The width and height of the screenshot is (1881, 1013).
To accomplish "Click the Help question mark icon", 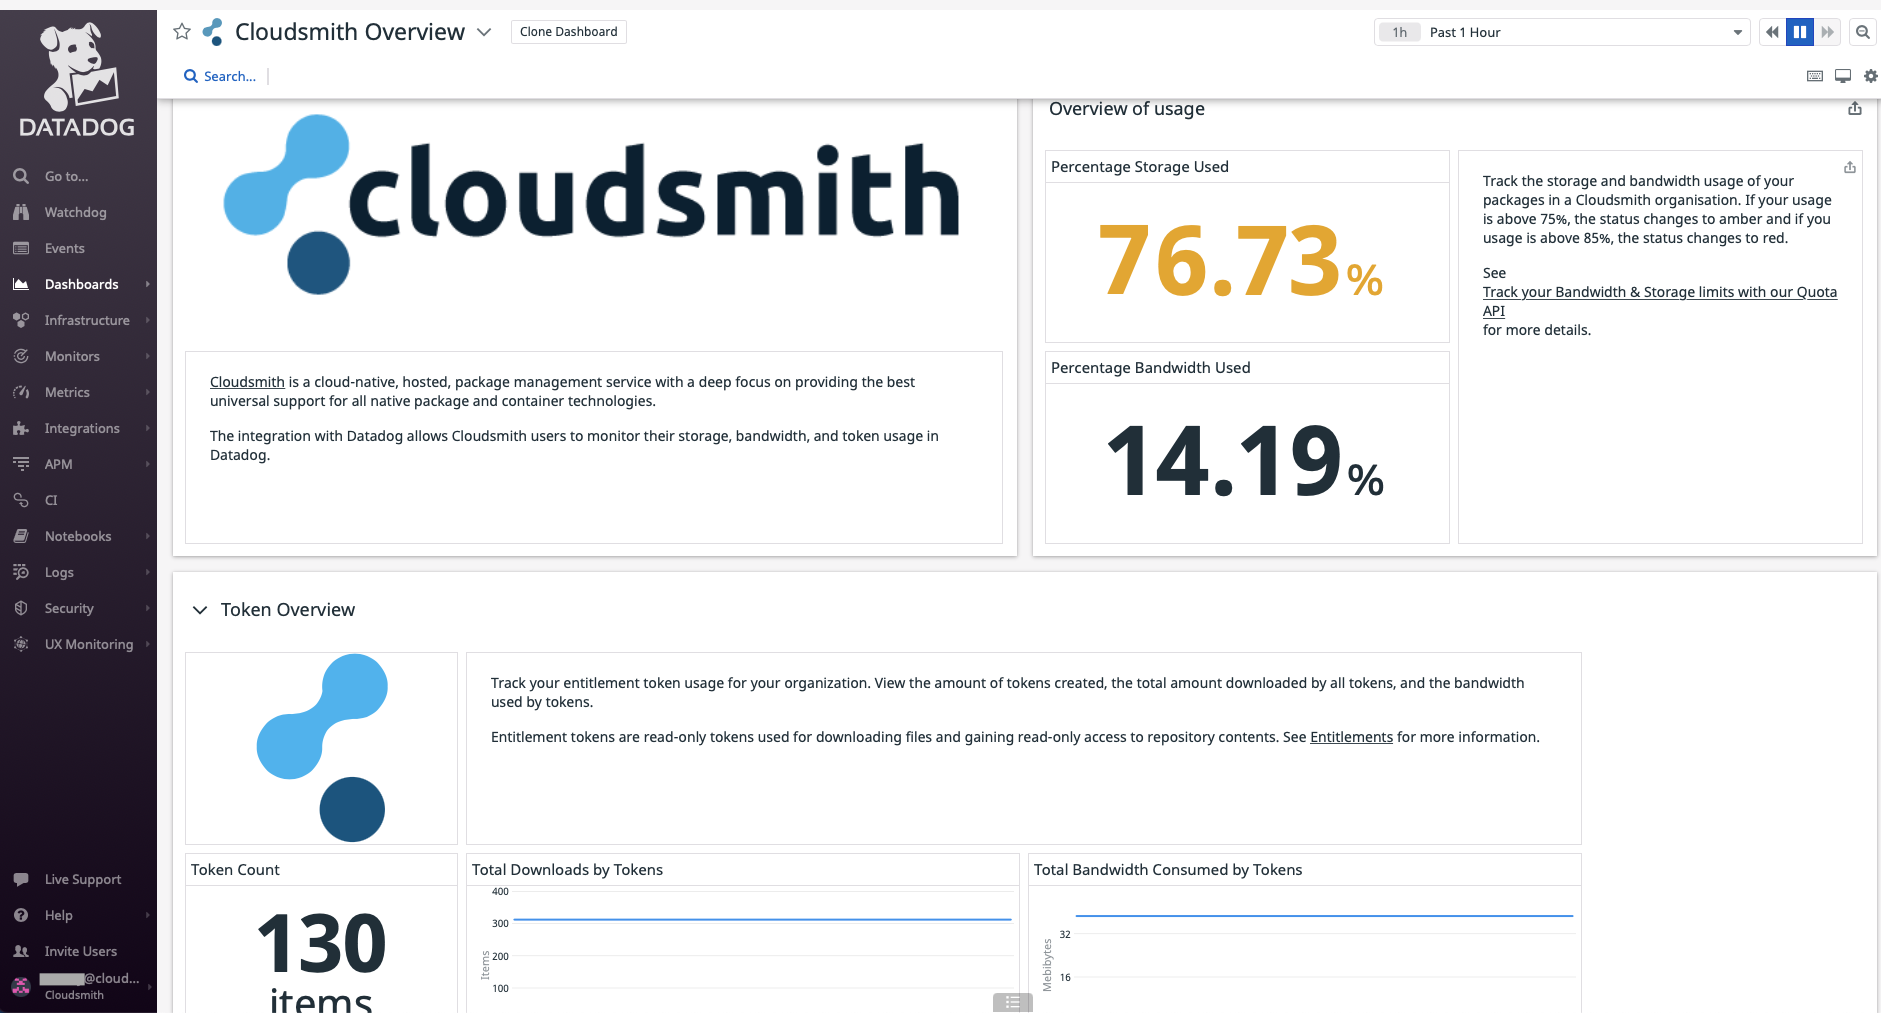I will (21, 915).
